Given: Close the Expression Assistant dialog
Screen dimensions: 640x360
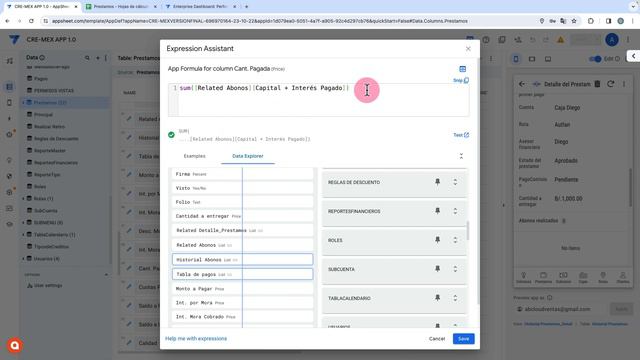Looking at the screenshot, I should (468, 49).
